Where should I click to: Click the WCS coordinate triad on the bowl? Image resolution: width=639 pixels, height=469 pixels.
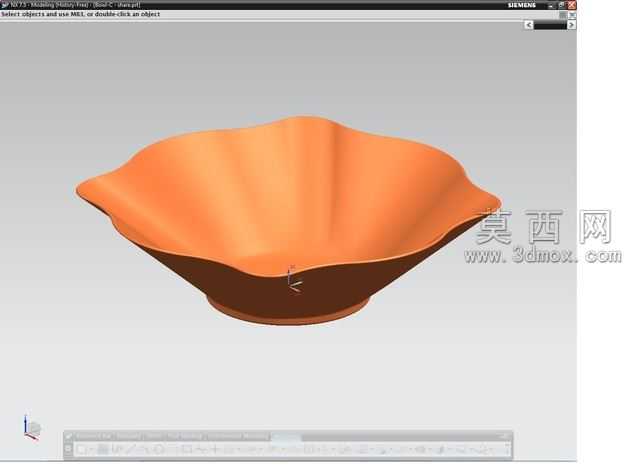pyautogui.click(x=294, y=279)
